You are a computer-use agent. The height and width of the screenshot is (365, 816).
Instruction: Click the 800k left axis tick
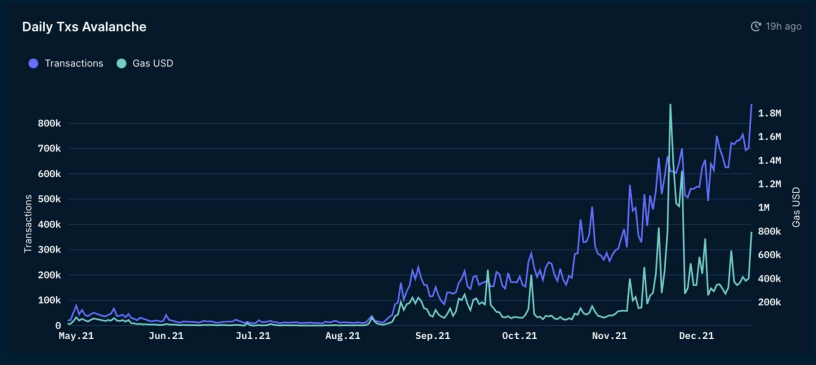tap(50, 124)
